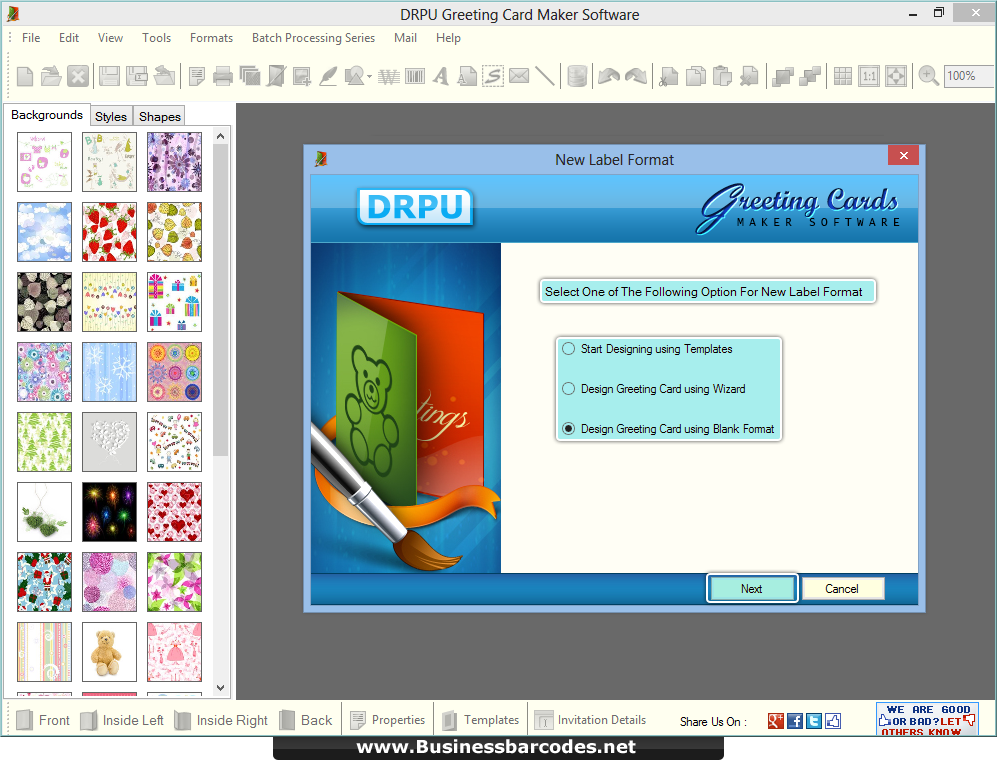Select the shapes tool icon
The height and width of the screenshot is (760, 997).
354,76
